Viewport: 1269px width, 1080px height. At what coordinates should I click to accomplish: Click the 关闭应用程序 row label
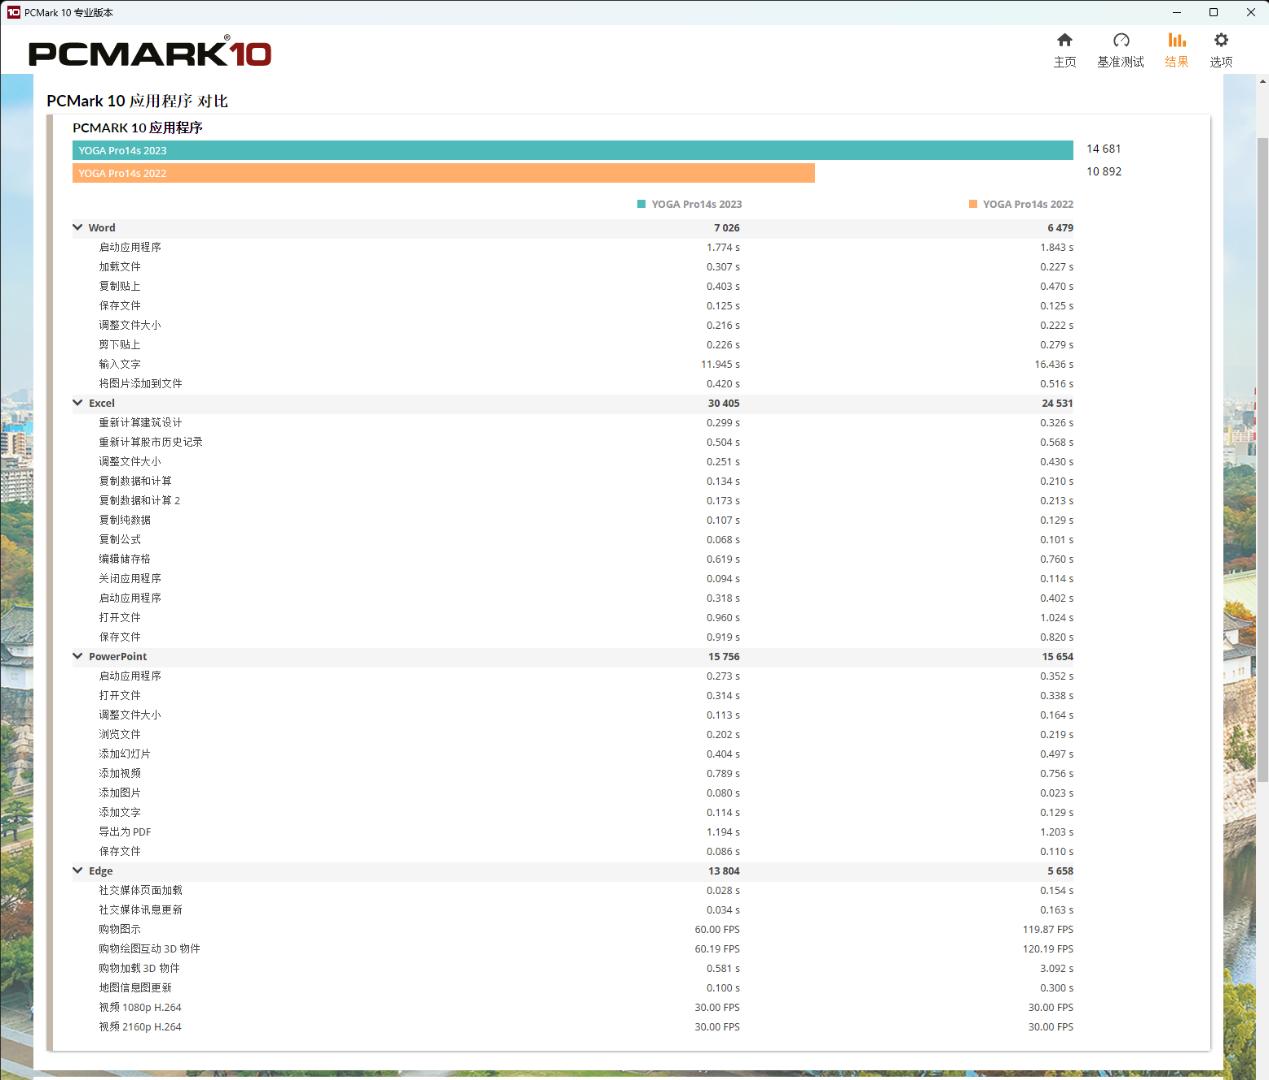(x=130, y=579)
